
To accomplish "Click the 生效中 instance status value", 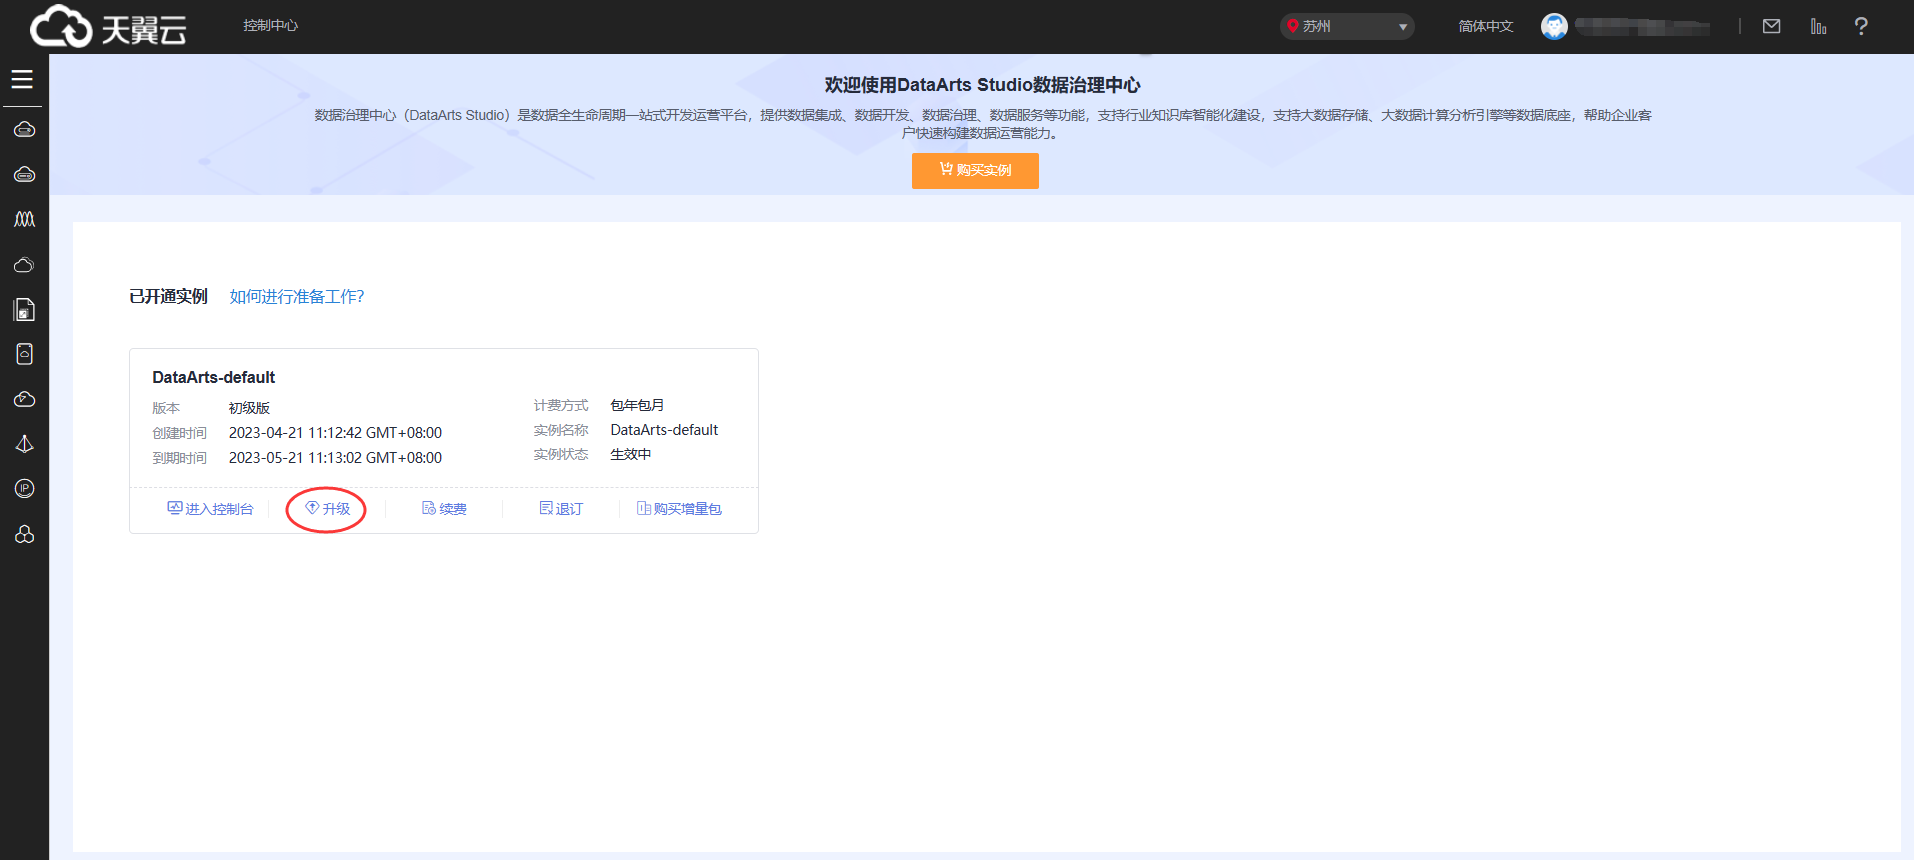I will (630, 454).
